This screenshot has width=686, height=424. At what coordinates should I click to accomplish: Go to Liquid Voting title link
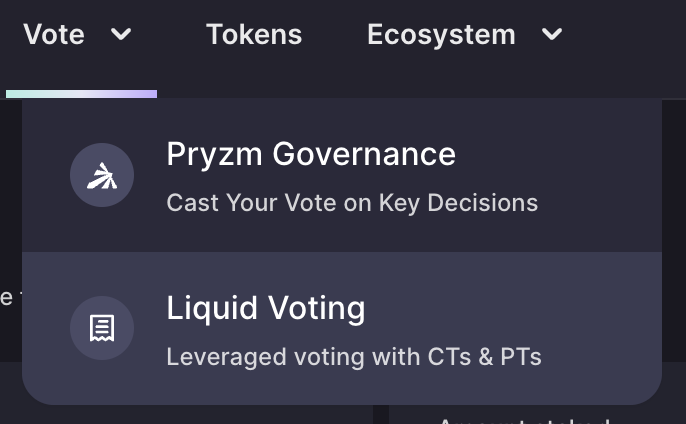point(266,308)
